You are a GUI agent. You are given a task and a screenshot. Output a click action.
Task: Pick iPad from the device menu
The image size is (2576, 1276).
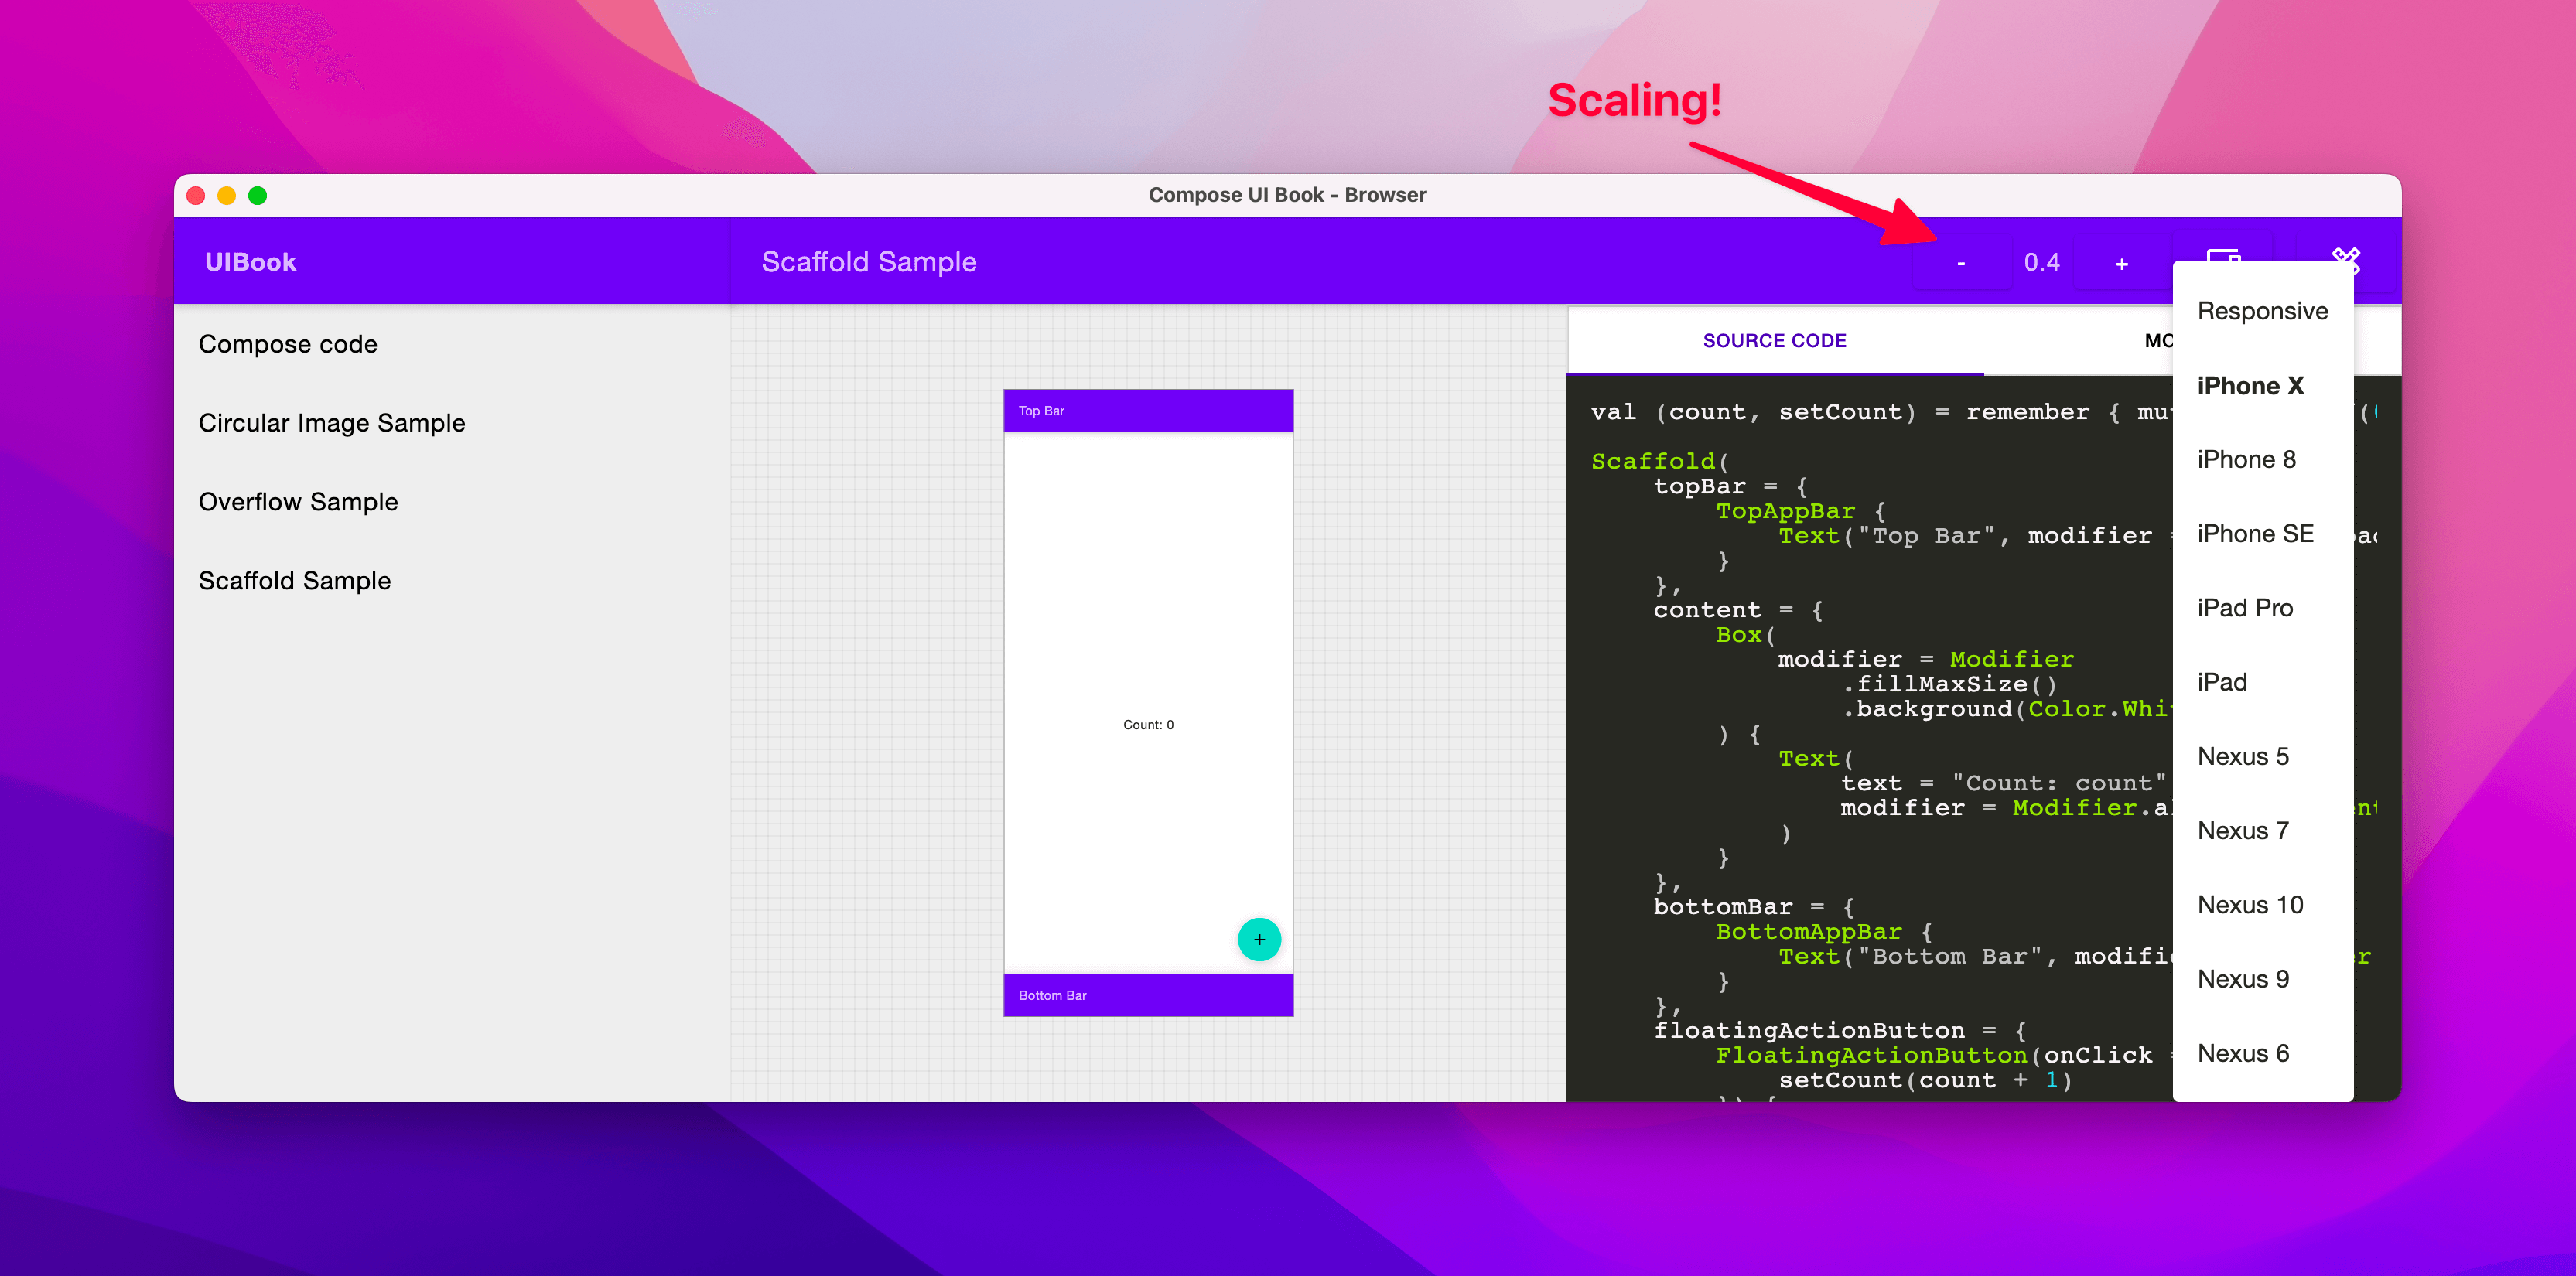tap(2263, 682)
